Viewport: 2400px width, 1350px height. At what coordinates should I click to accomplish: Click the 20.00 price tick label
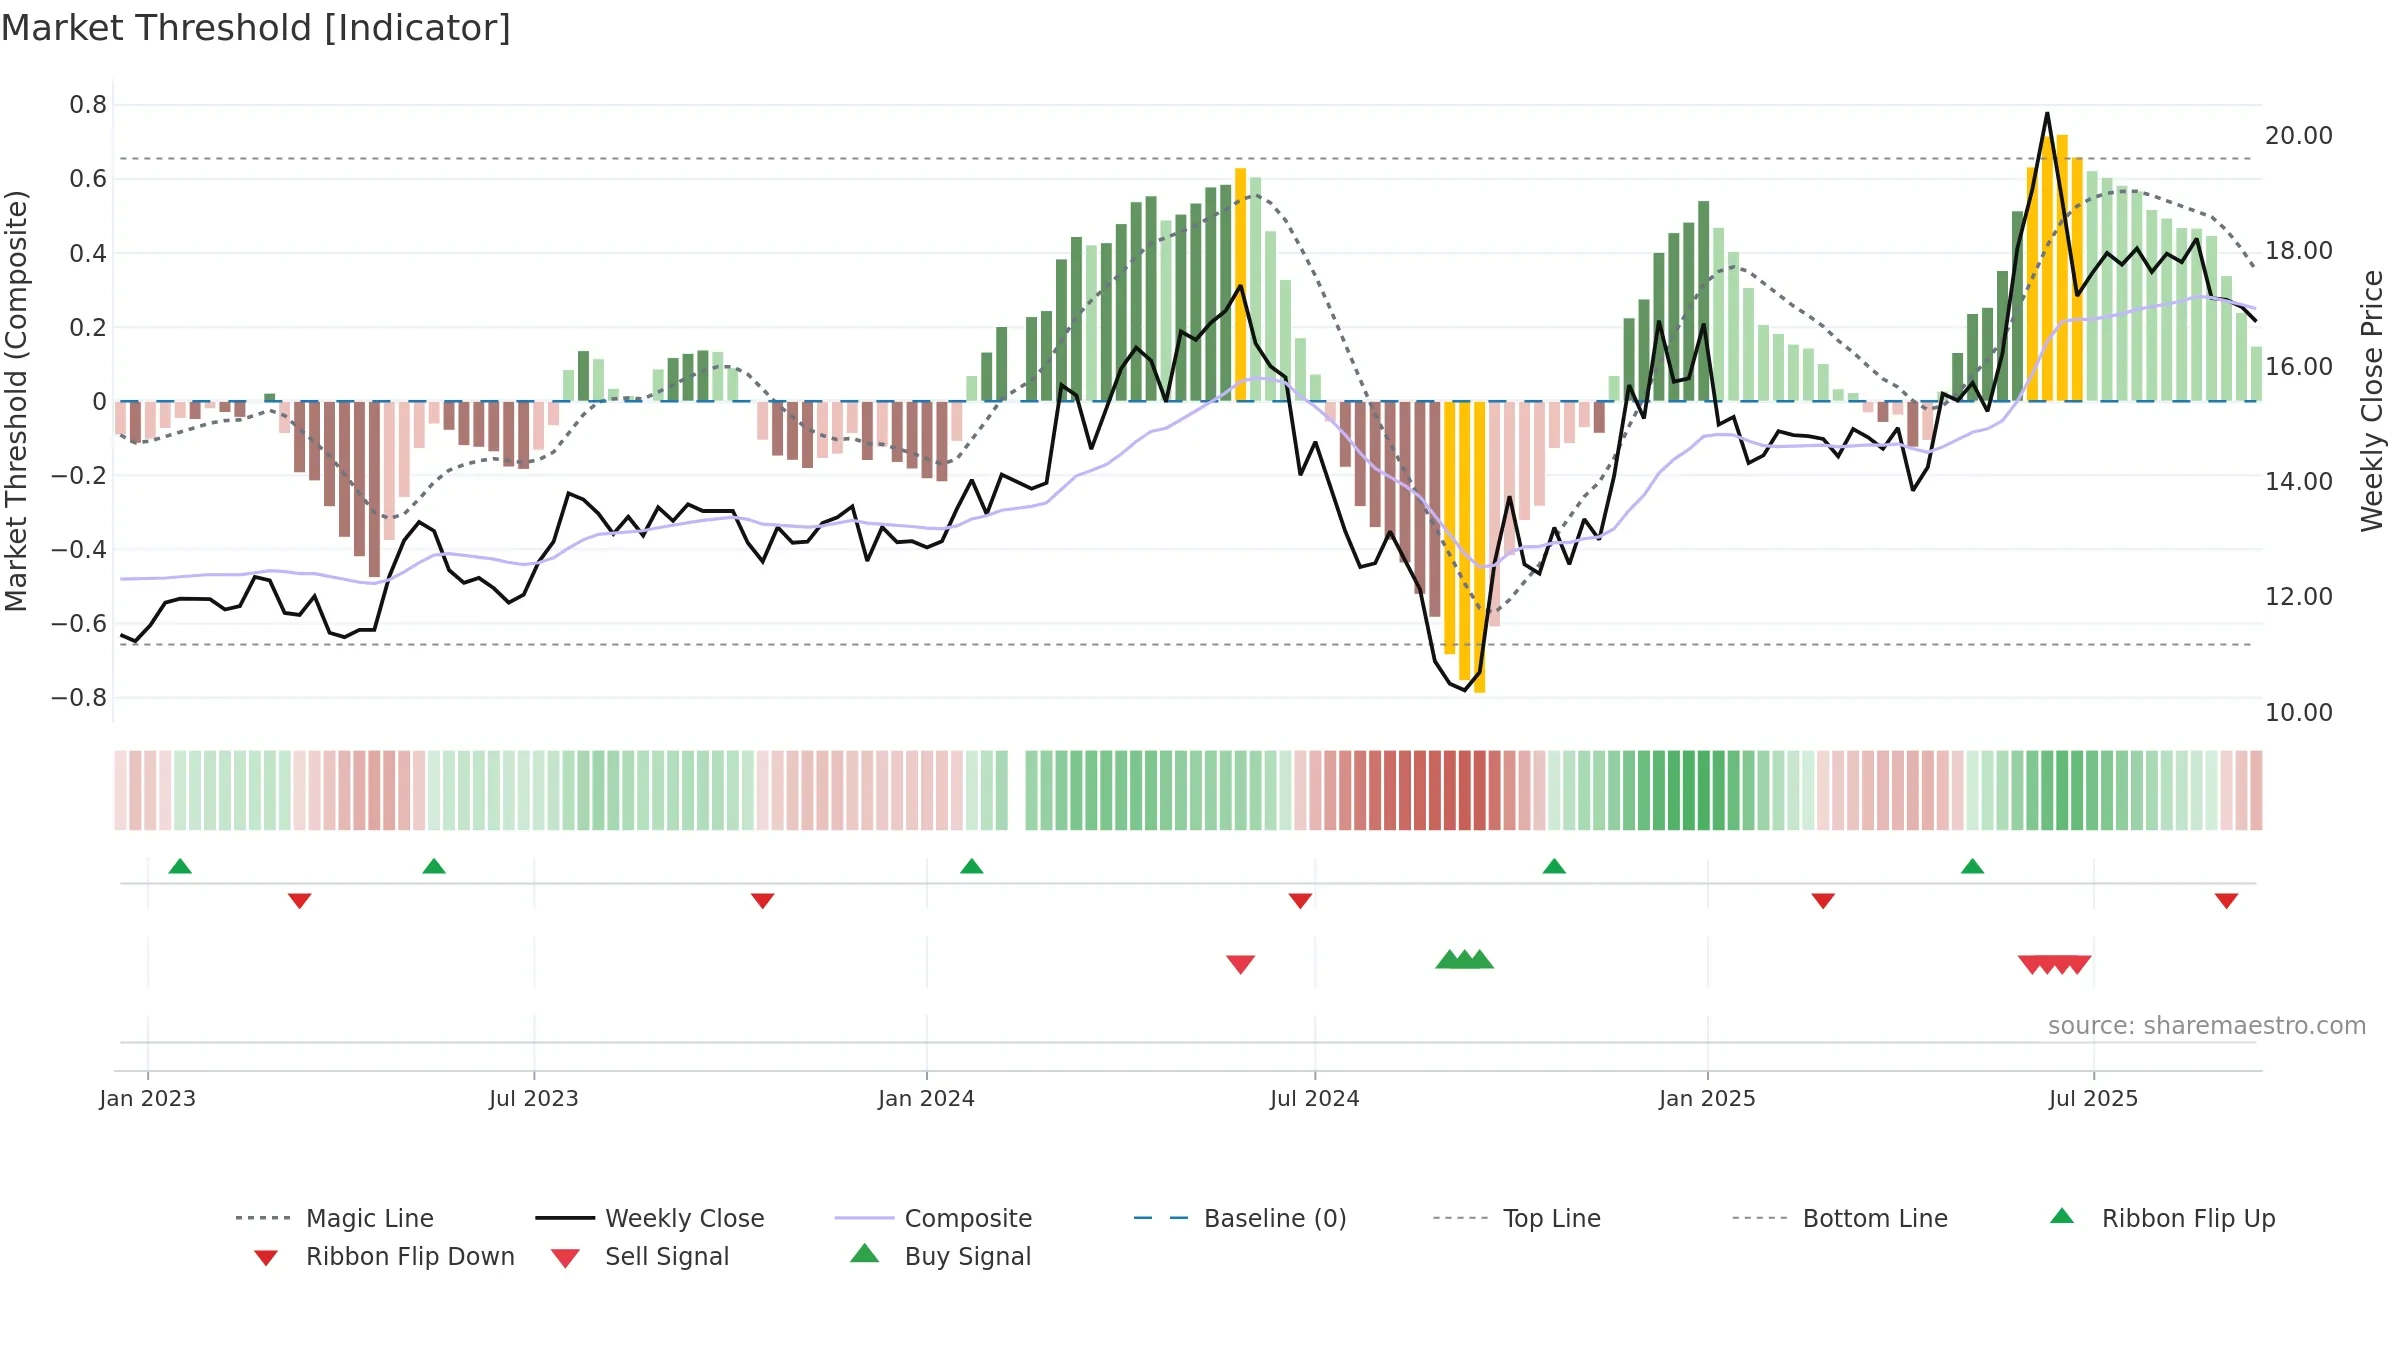point(2299,136)
